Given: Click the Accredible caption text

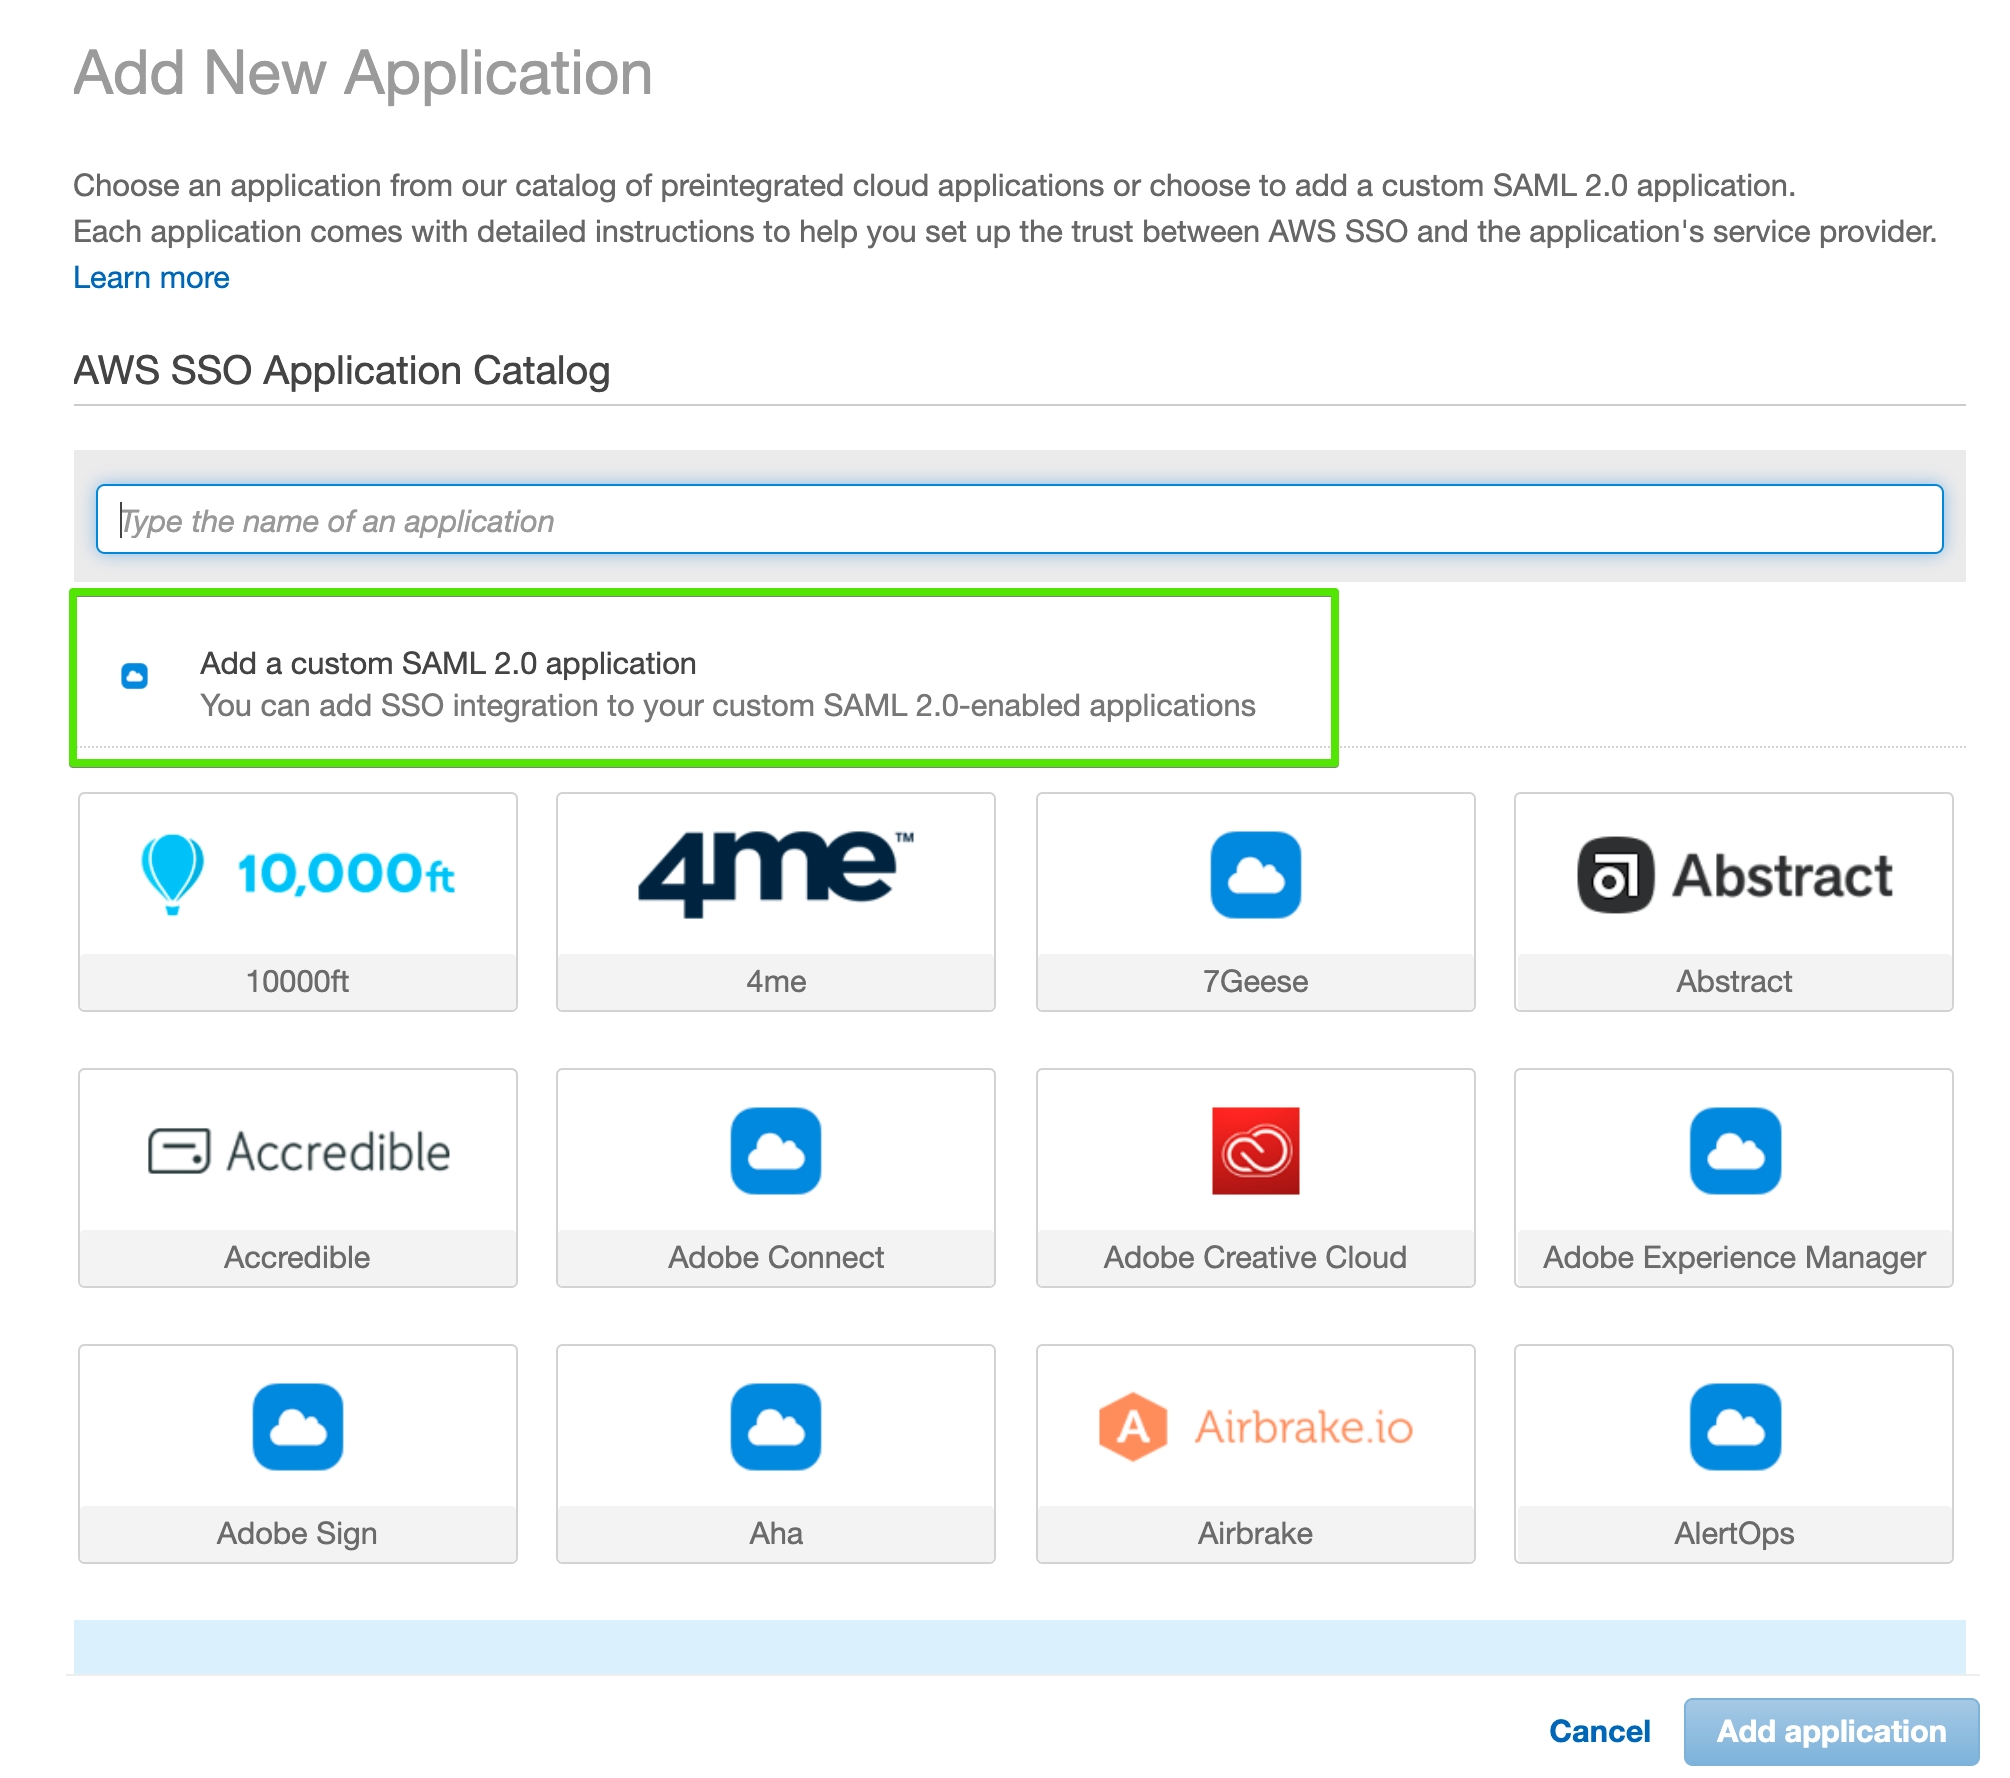Looking at the screenshot, I should click(297, 1257).
